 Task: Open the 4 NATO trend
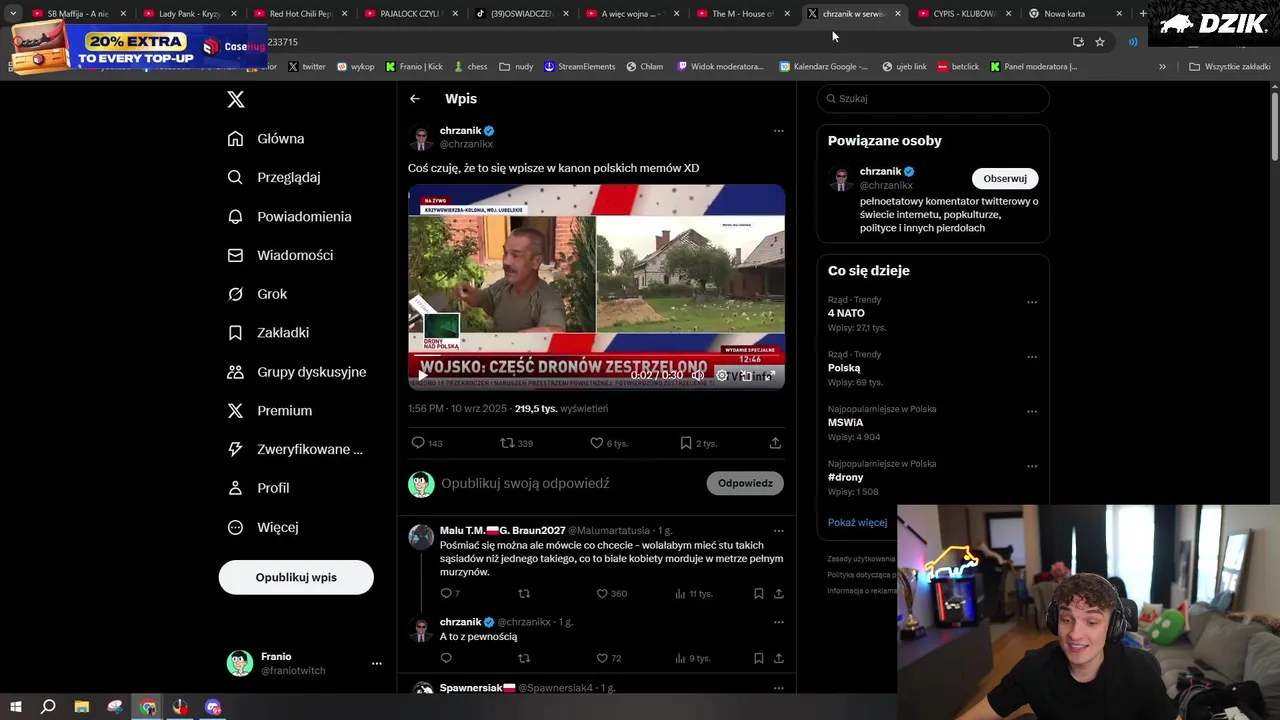[846, 313]
